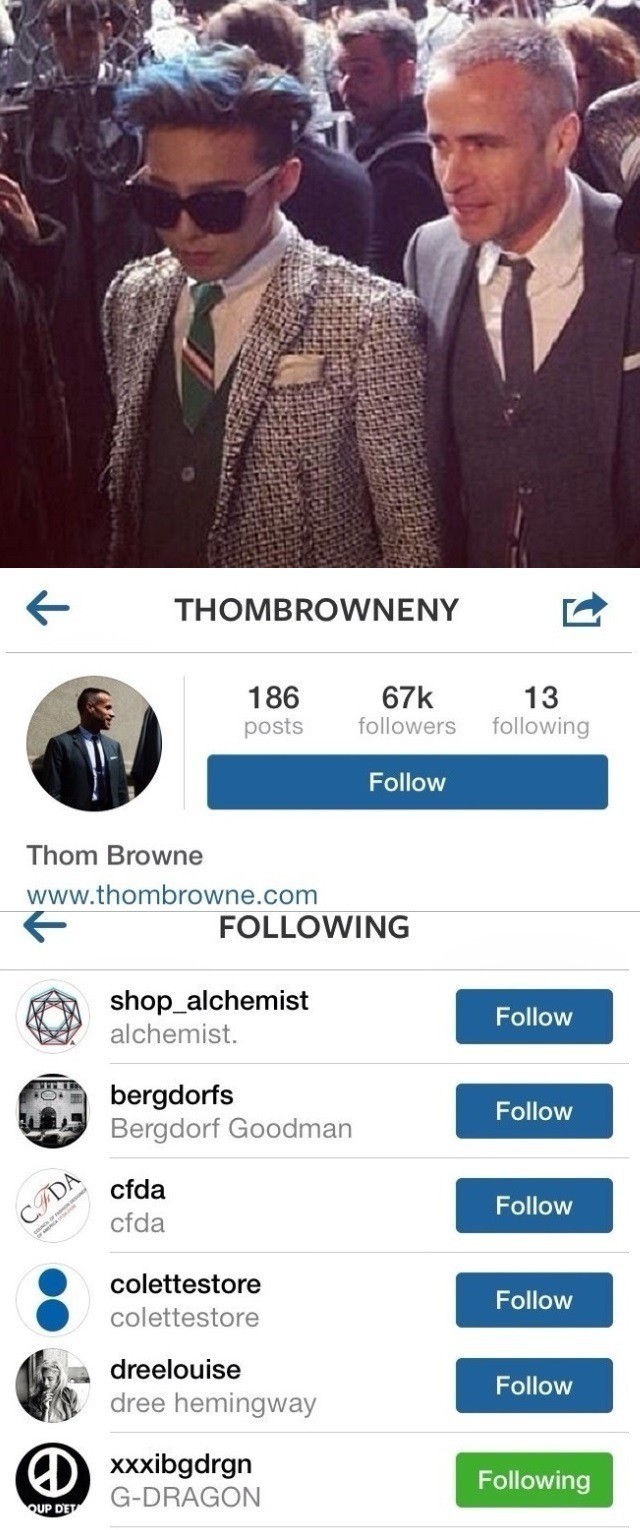The width and height of the screenshot is (640, 1530).
Task: View the 67k followers list
Action: click(x=407, y=710)
